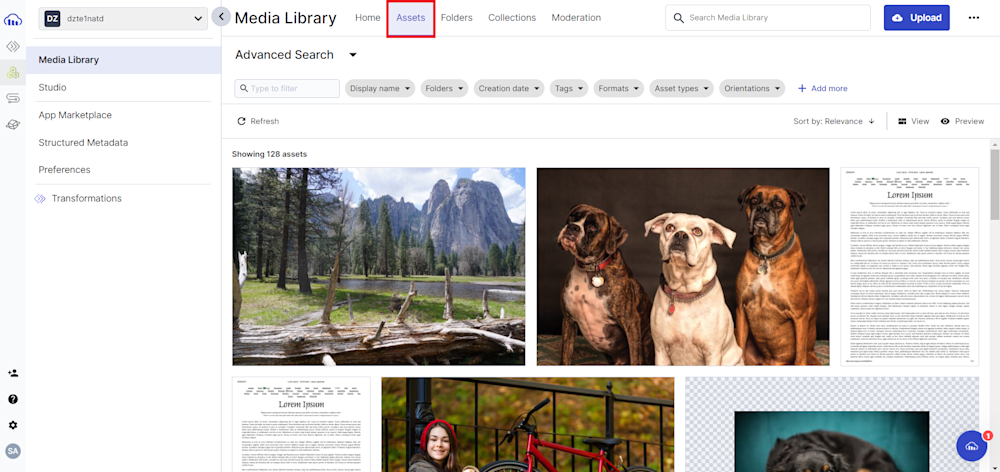Open the Yosemite forest landscape thumbnail
Screen dimensions: 1000x472
tap(379, 267)
